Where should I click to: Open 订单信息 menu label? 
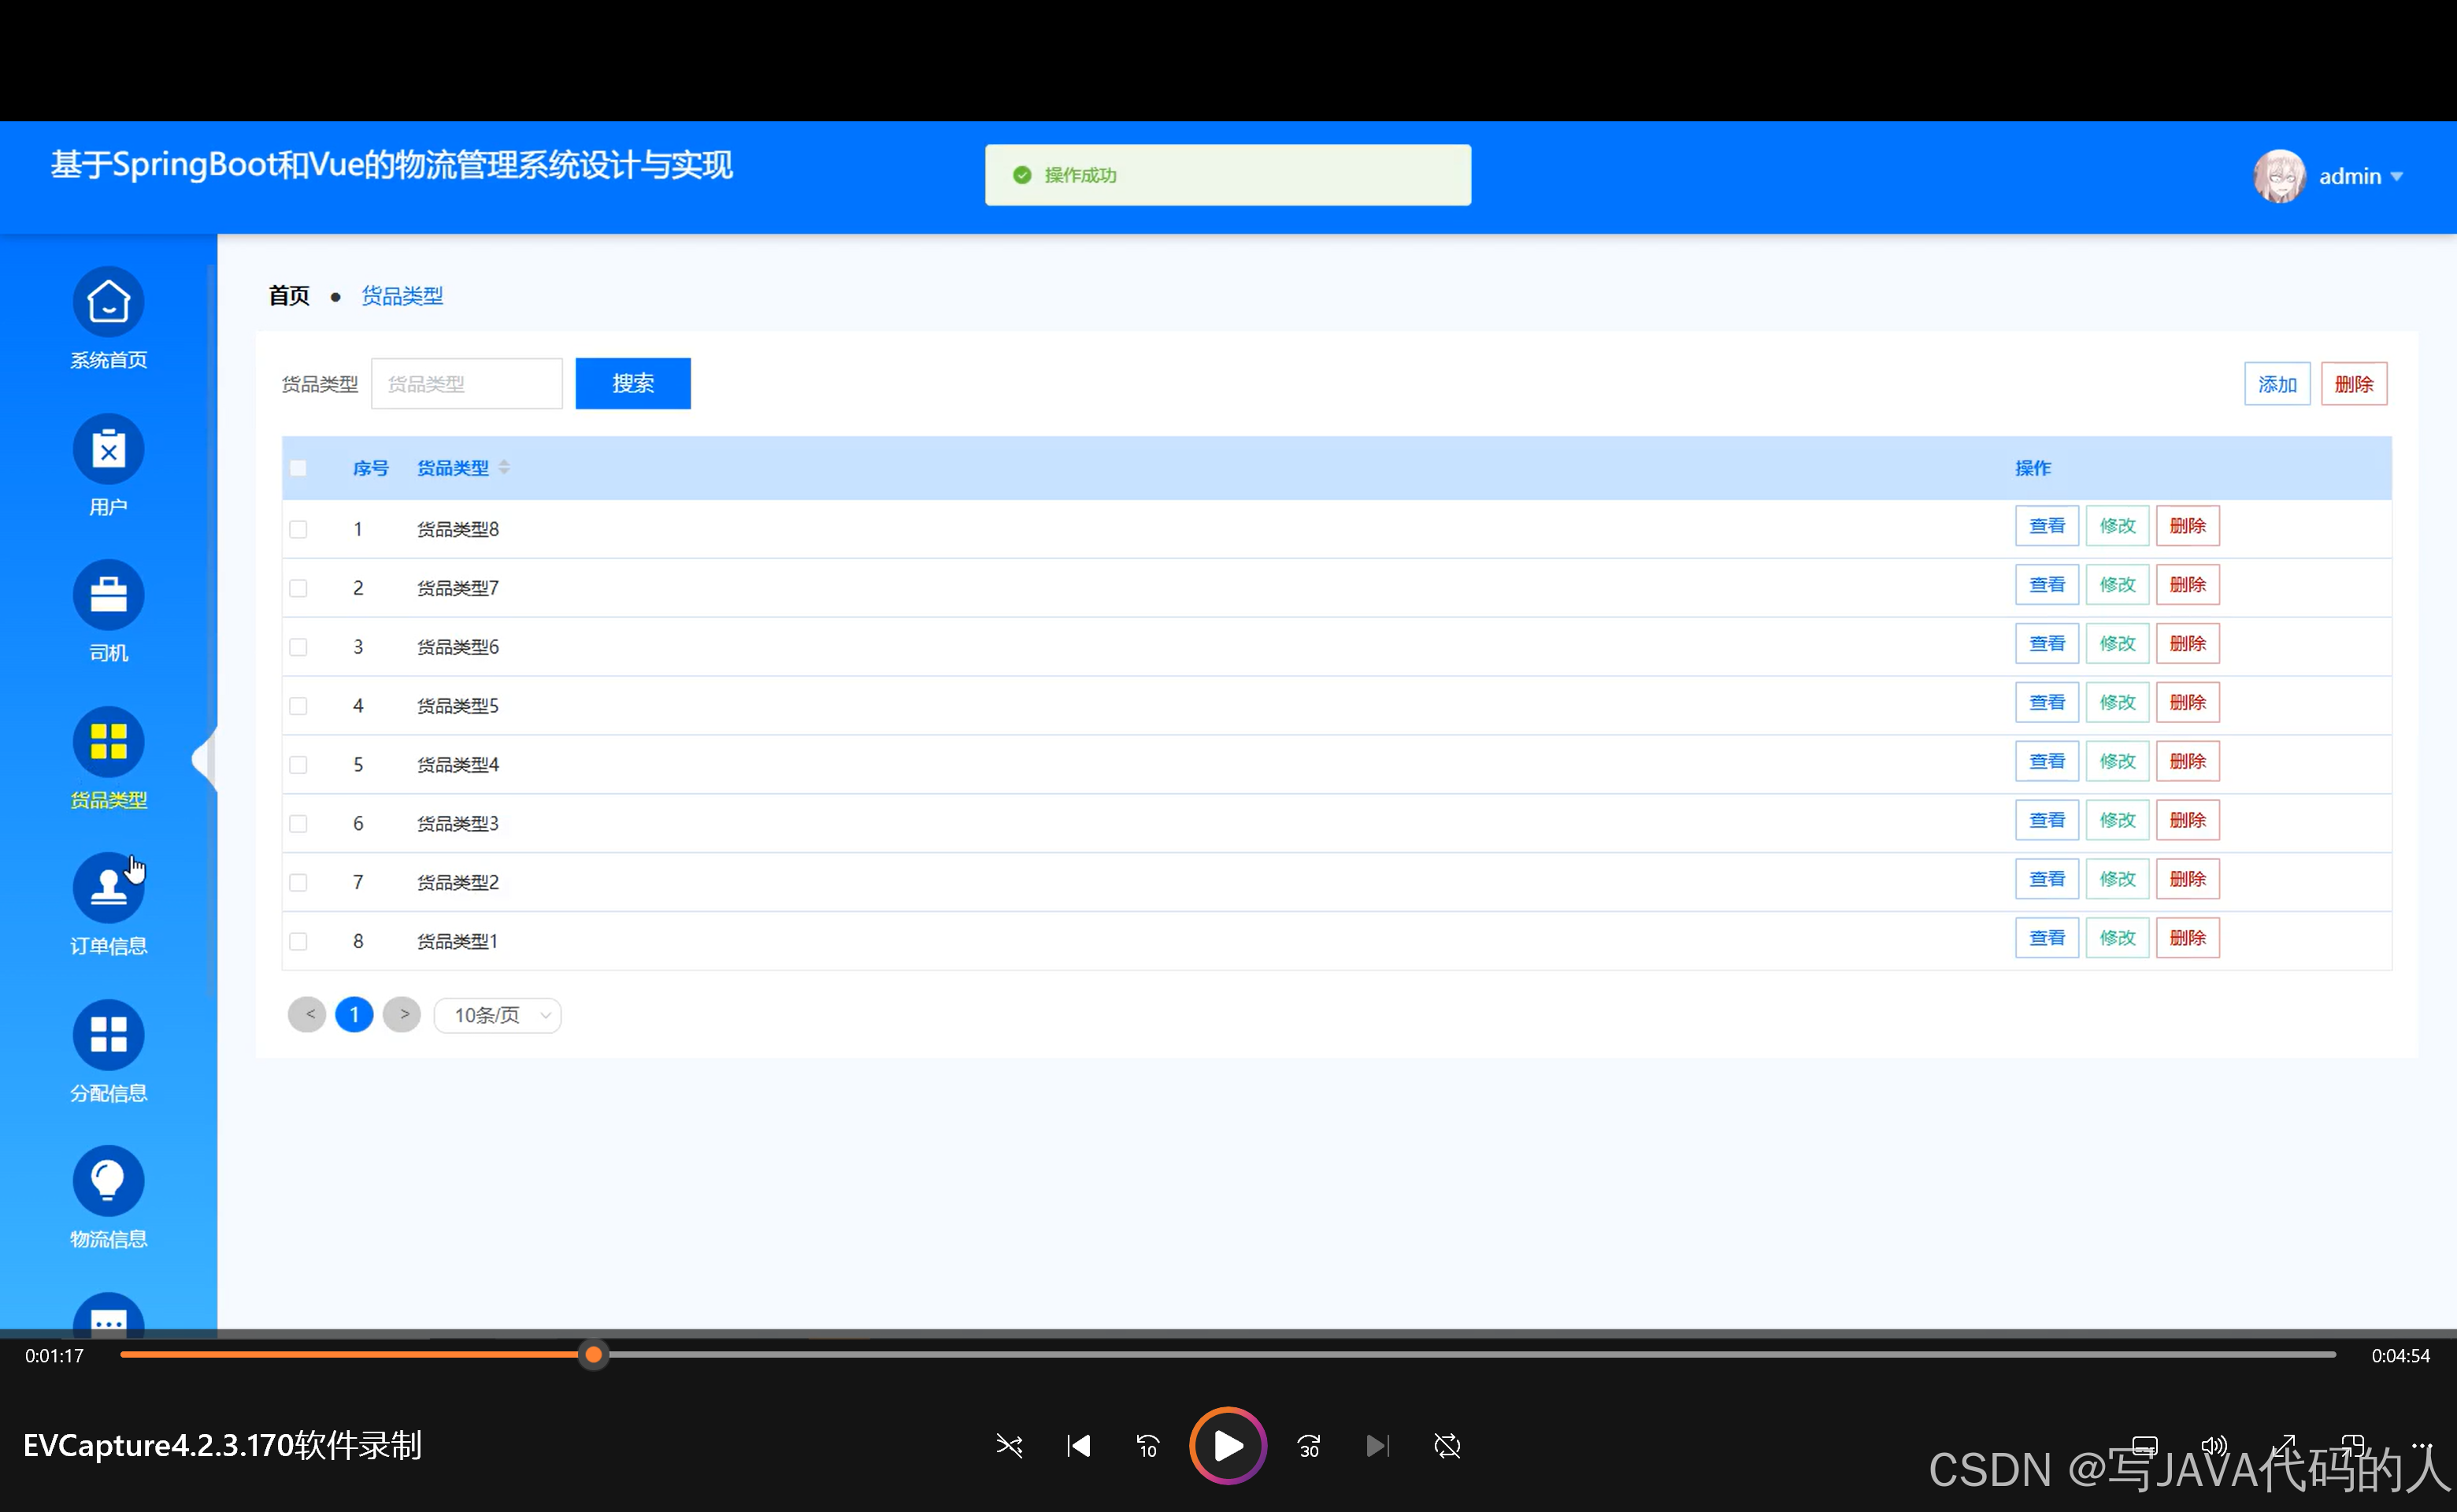pyautogui.click(x=108, y=946)
